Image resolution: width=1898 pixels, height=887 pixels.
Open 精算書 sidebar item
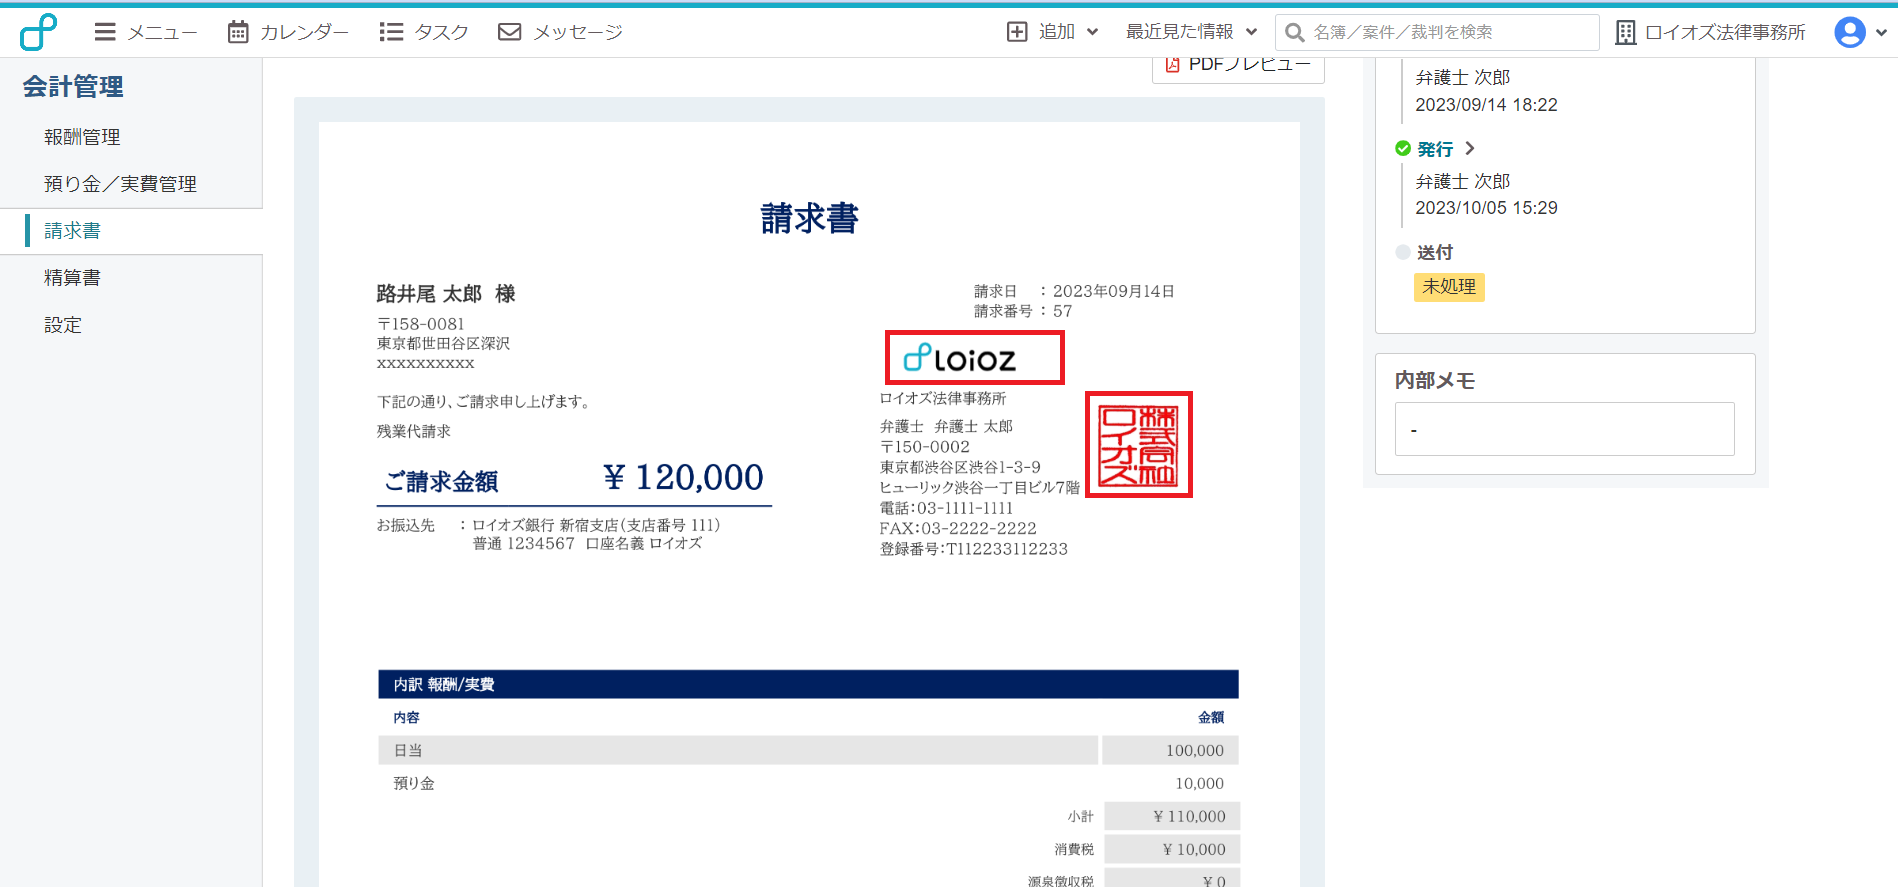pyautogui.click(x=72, y=278)
